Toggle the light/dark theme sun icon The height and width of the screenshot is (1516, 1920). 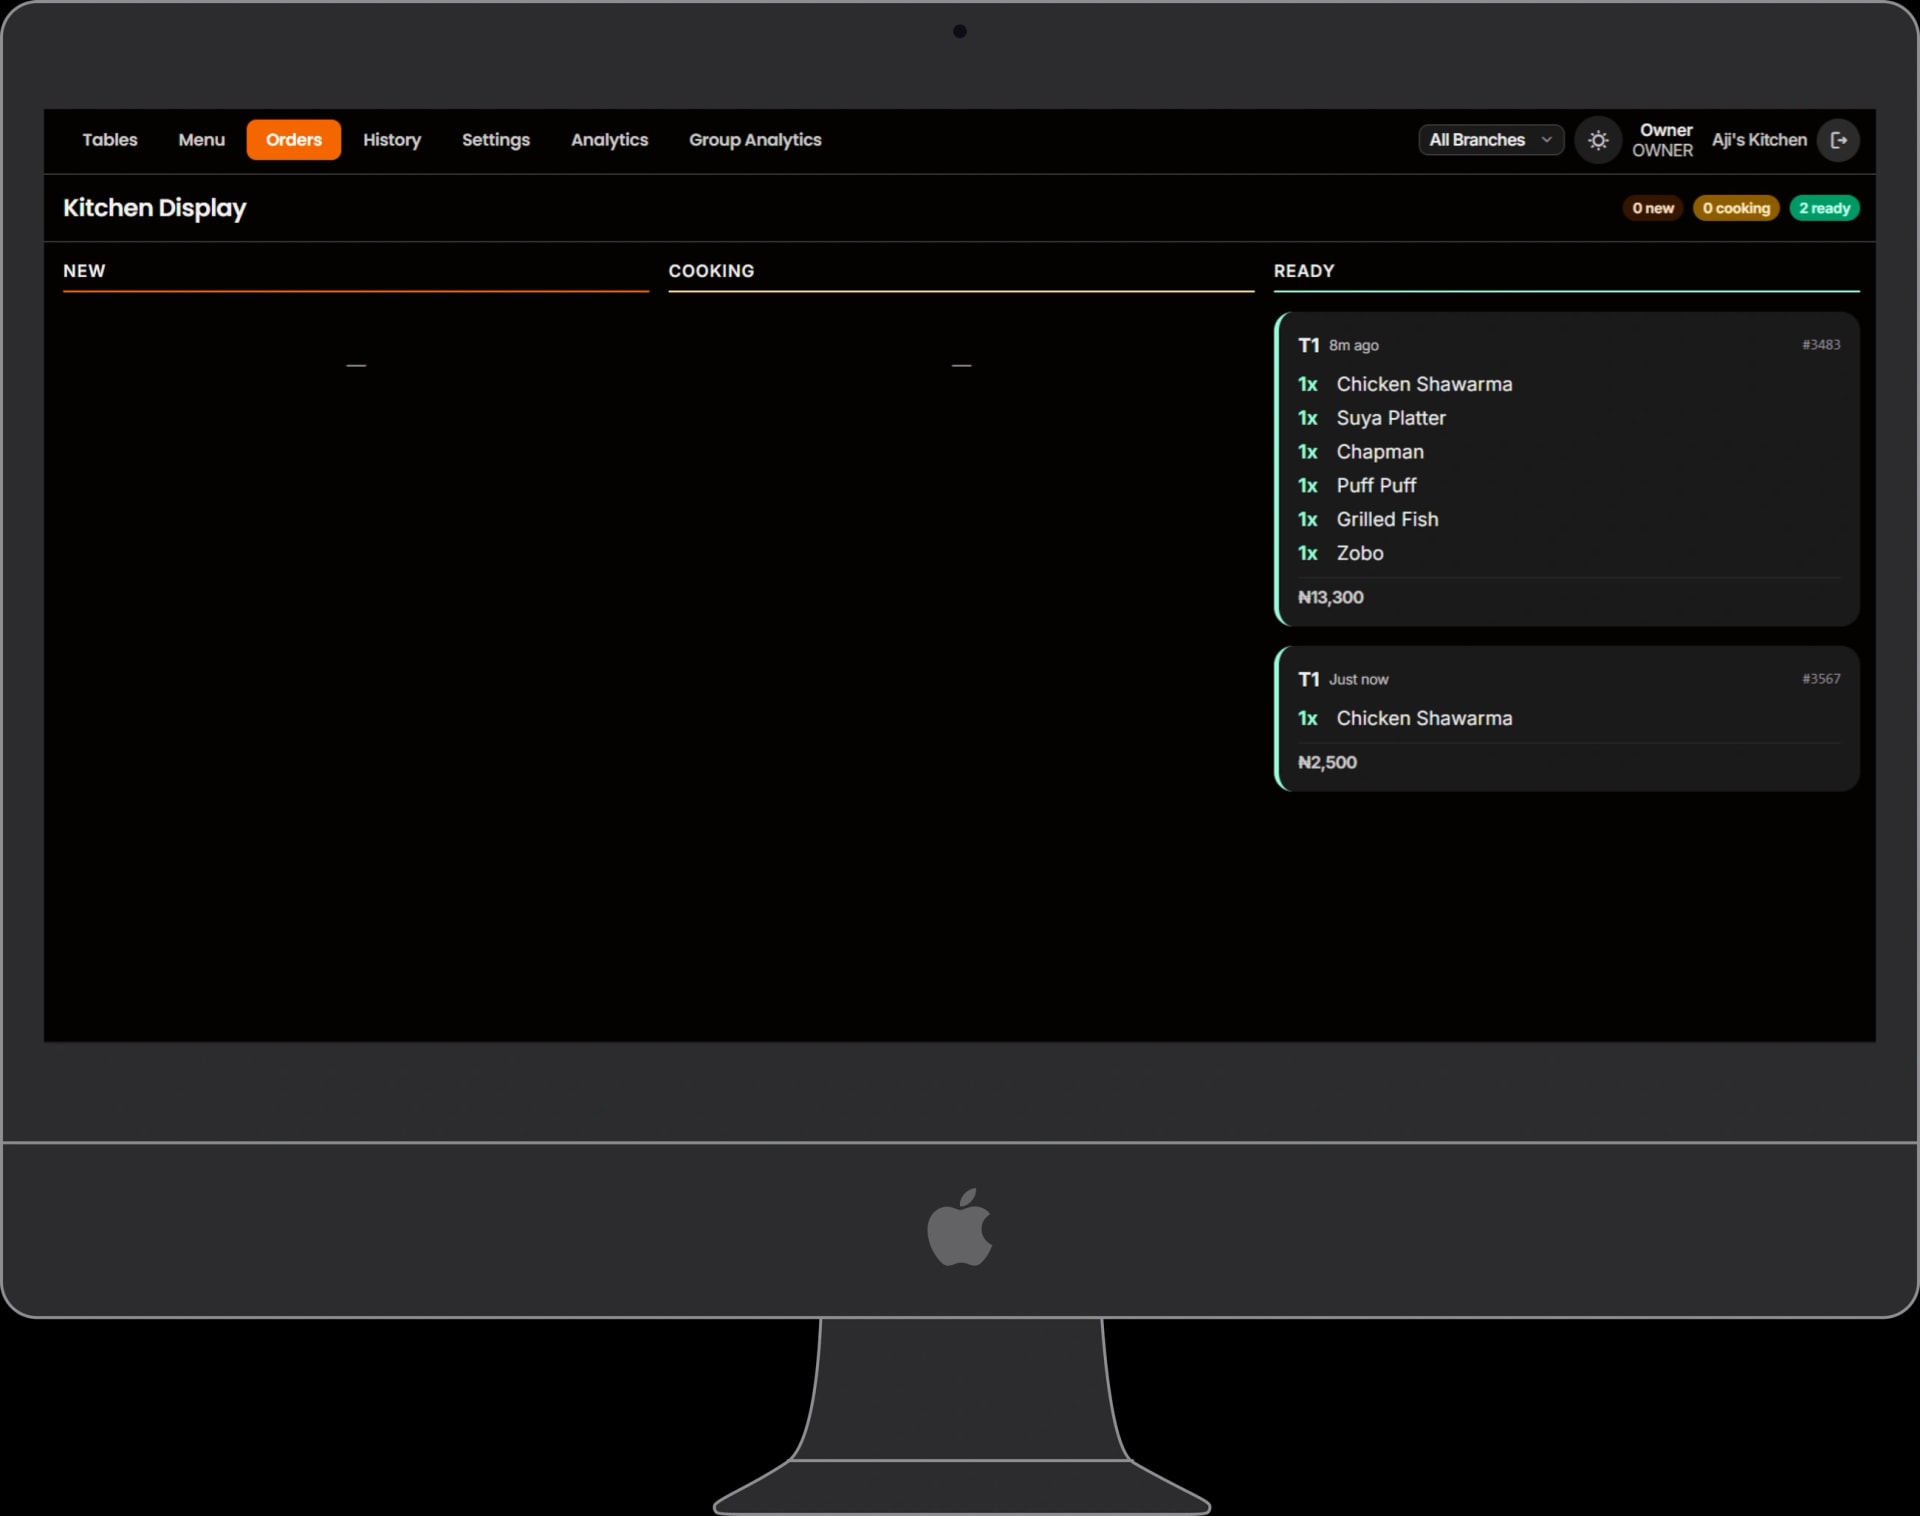[1598, 140]
